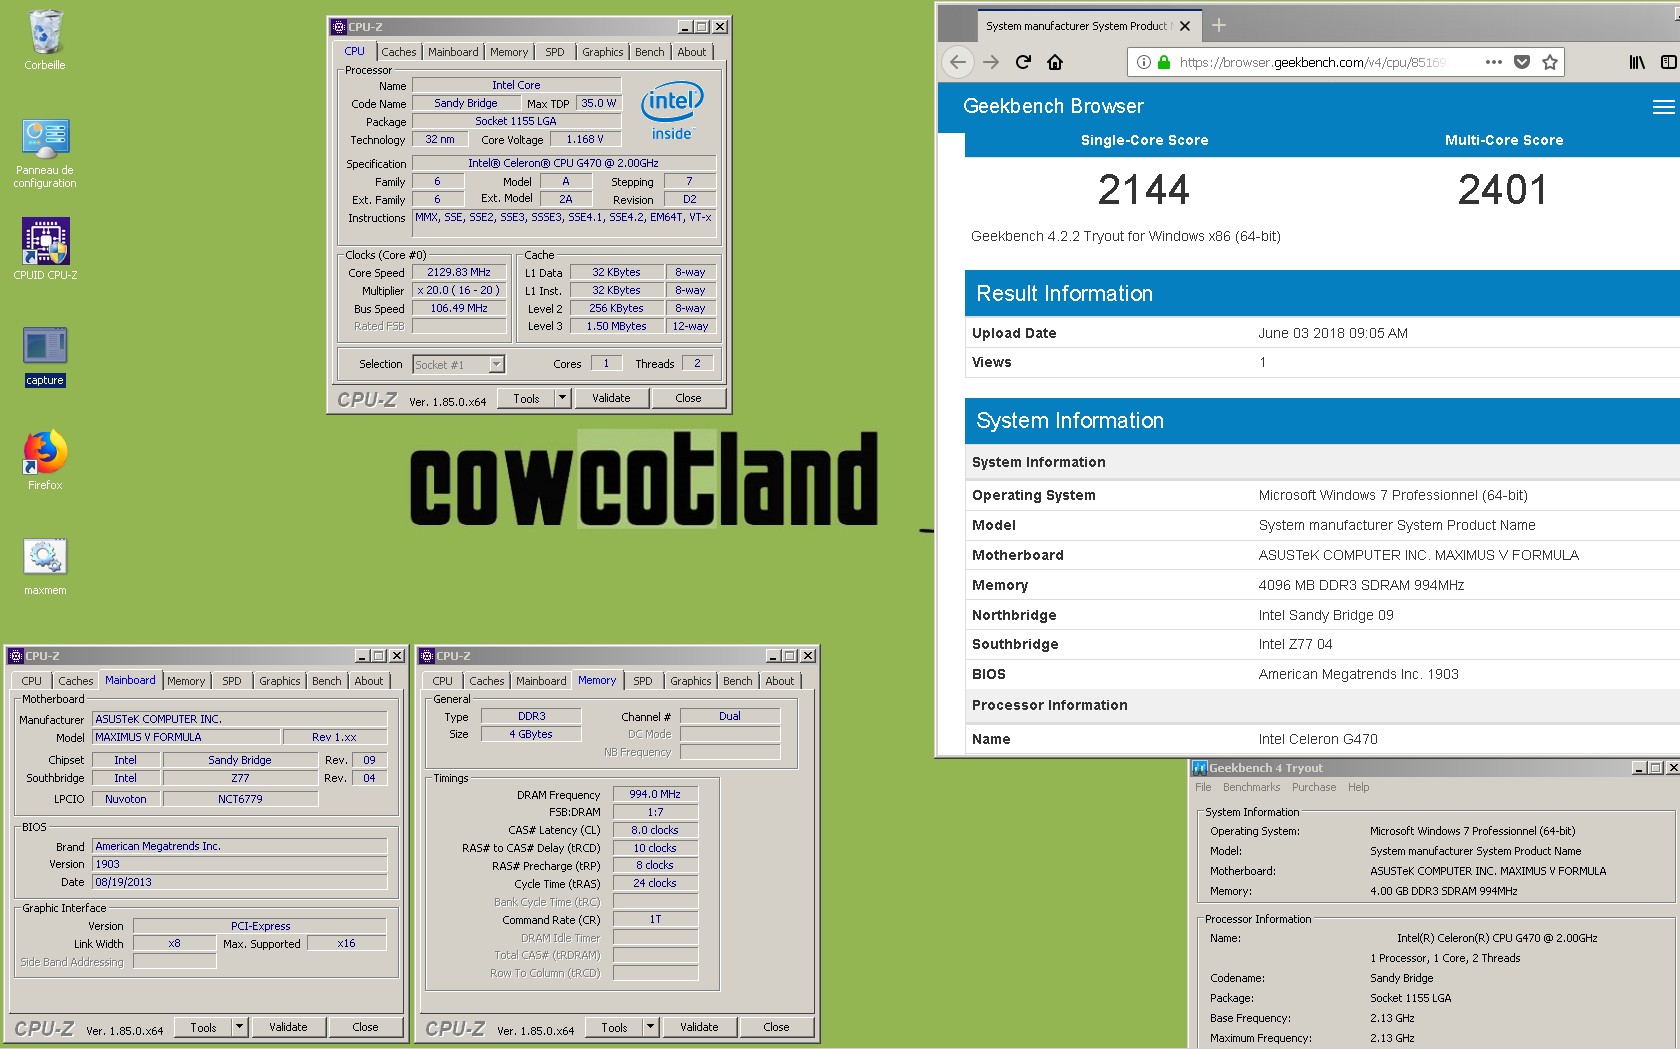
Task: Click the MAXIMUS V FORMULA model field
Action: coord(185,738)
